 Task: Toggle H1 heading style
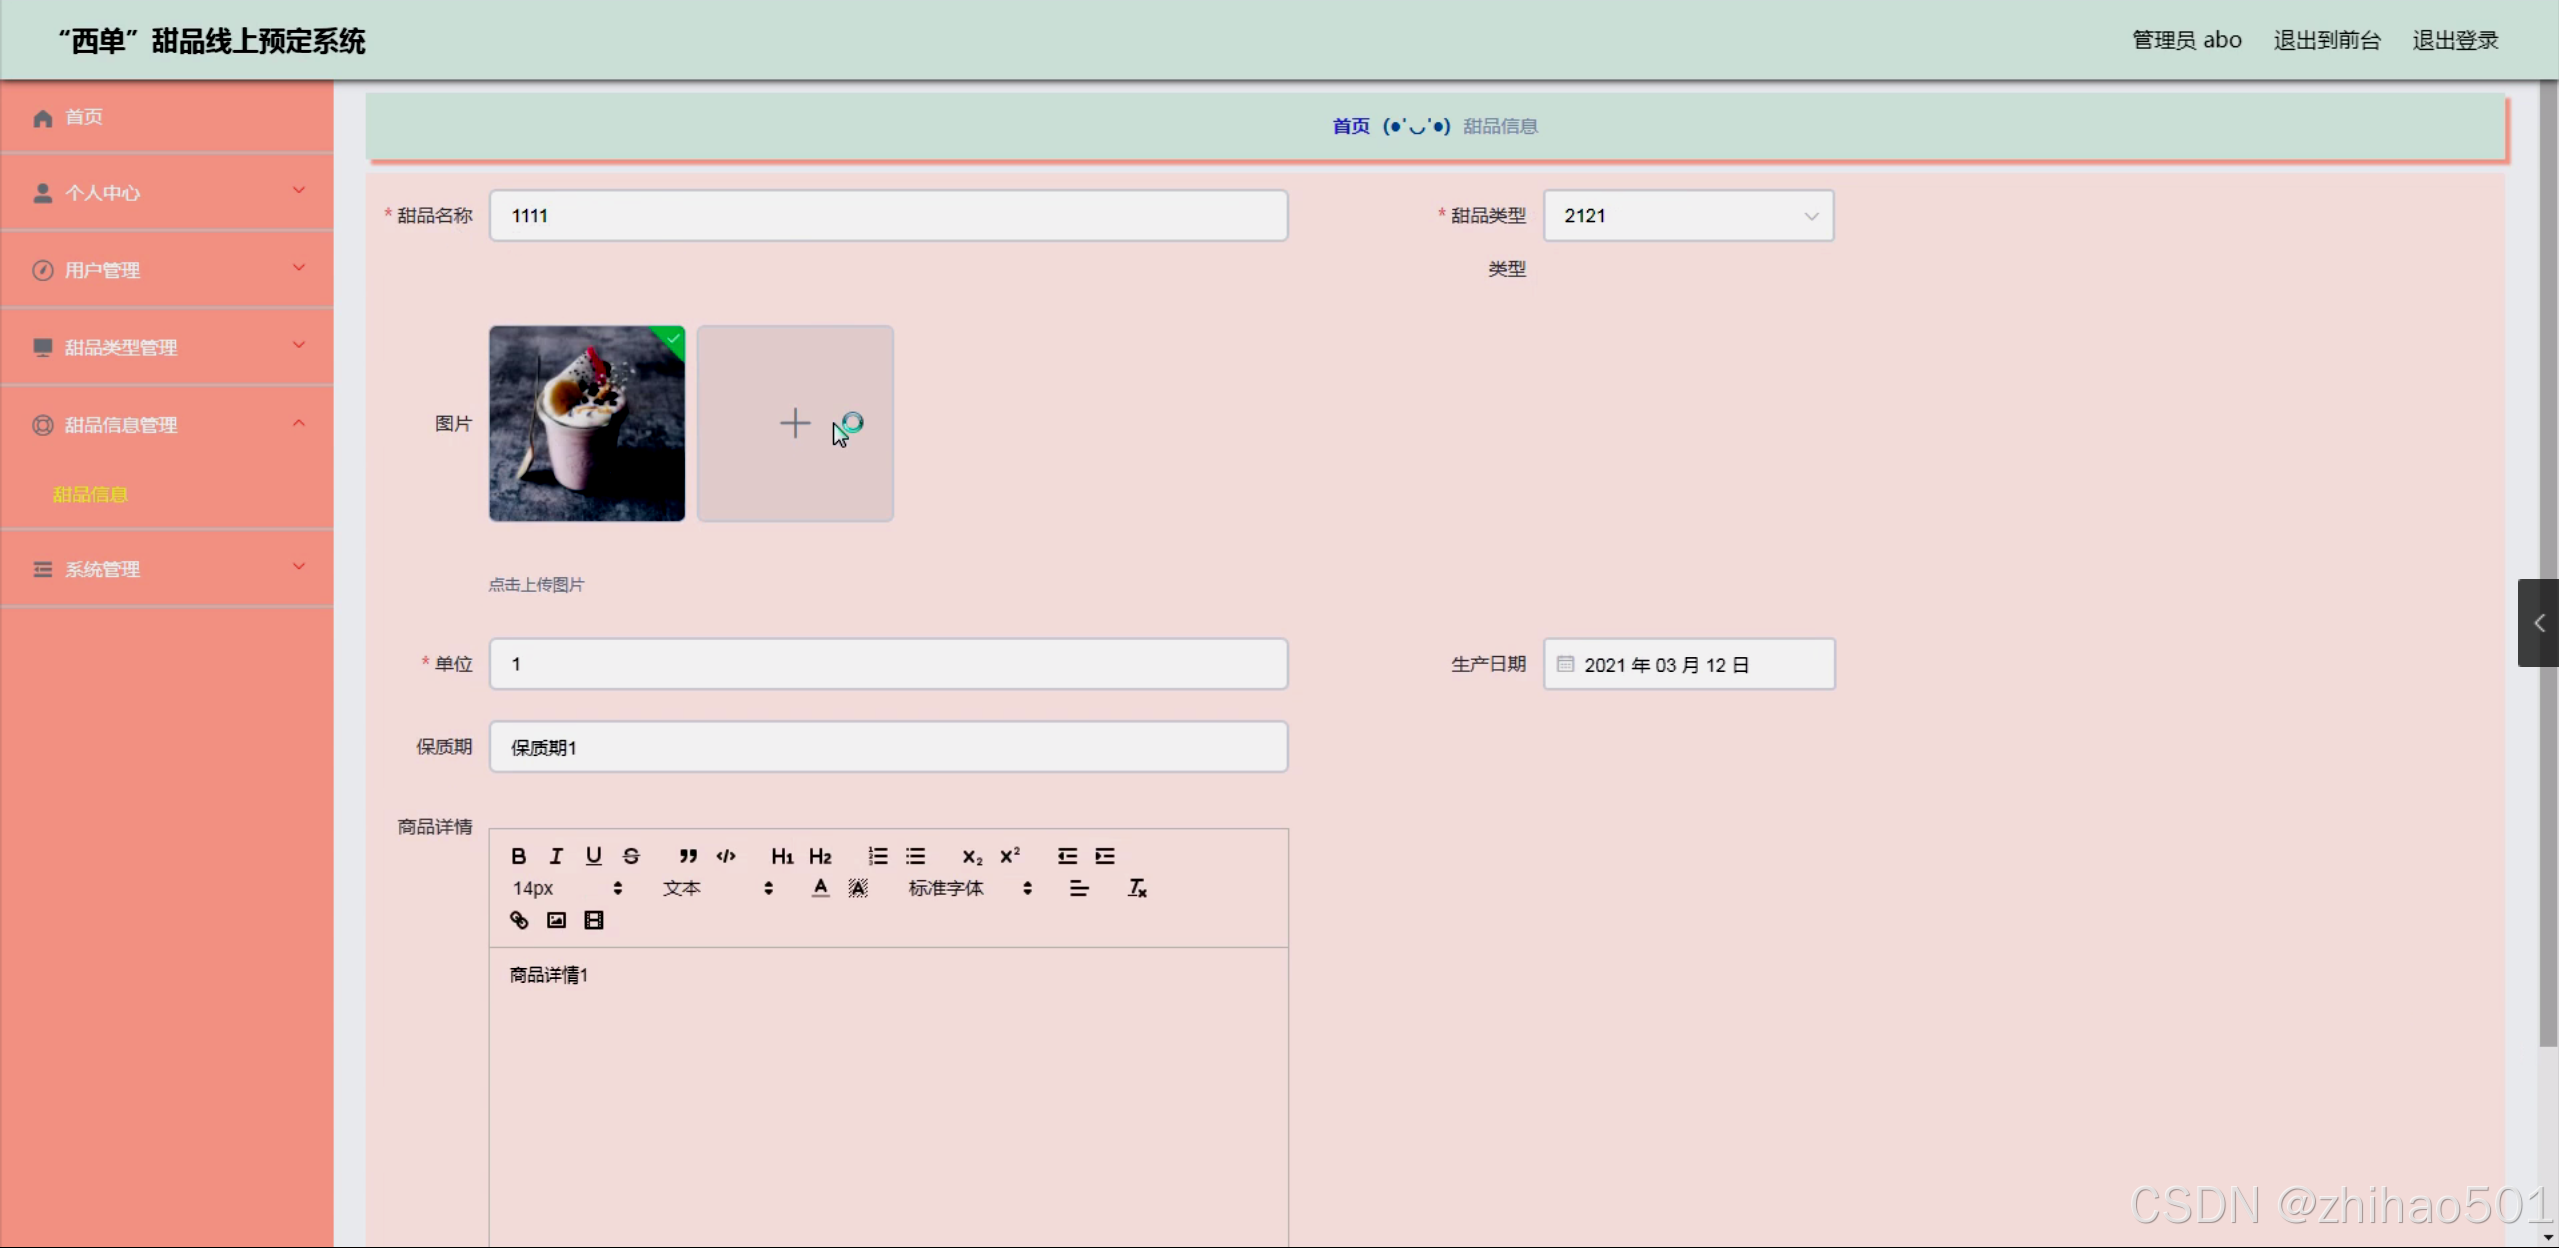pos(782,856)
